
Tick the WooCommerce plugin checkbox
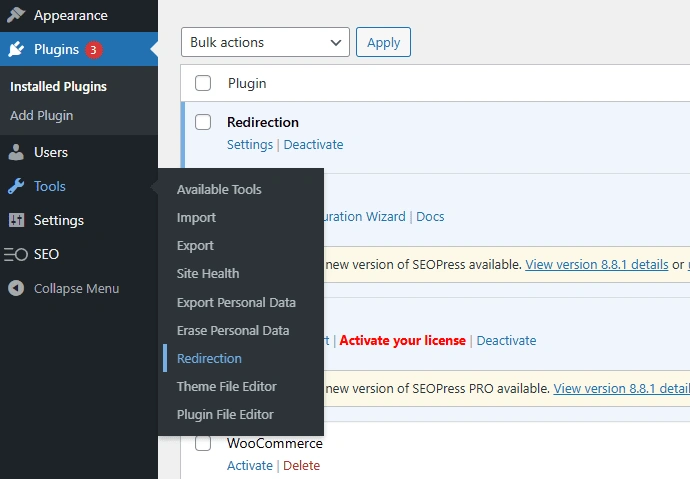click(x=203, y=443)
